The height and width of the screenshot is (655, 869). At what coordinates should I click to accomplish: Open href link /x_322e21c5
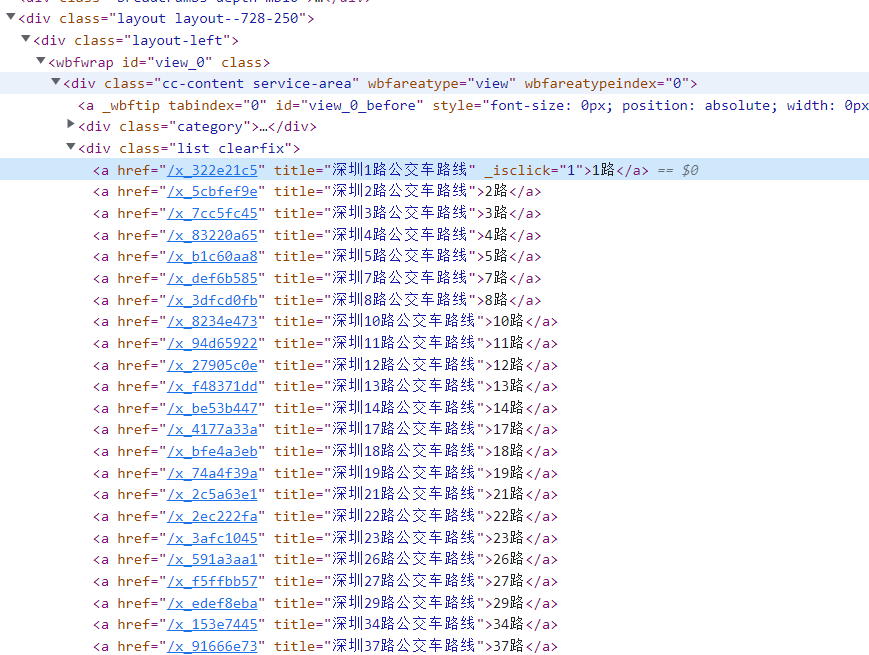click(212, 170)
